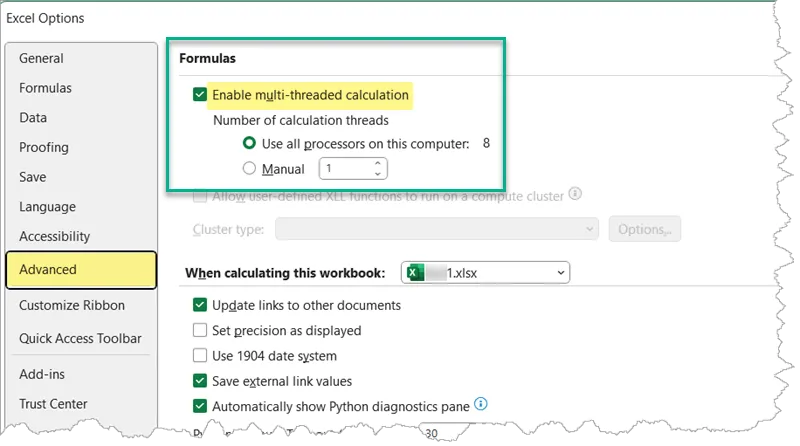800x446 pixels.
Task: Expand the Cluster type dropdown
Action: pyautogui.click(x=588, y=229)
